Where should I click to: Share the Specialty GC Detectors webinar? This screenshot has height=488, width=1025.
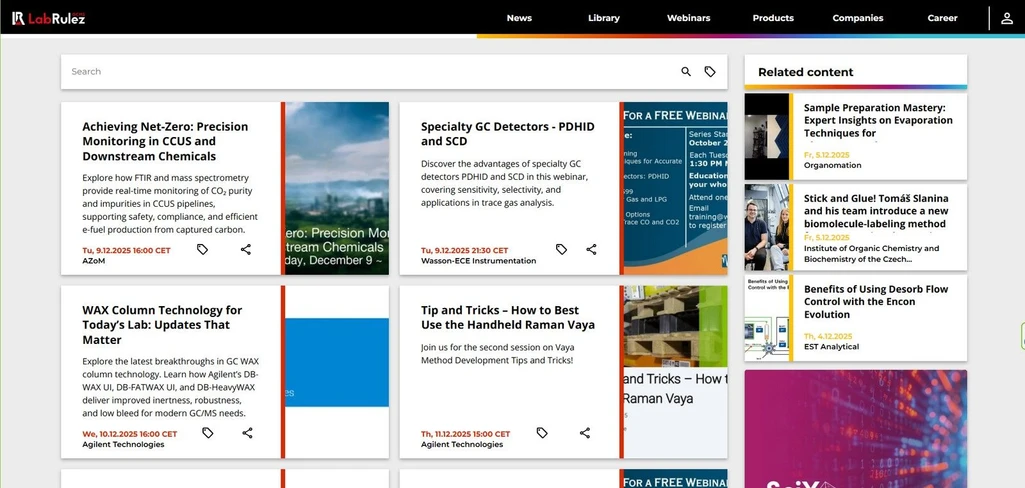[x=591, y=249]
